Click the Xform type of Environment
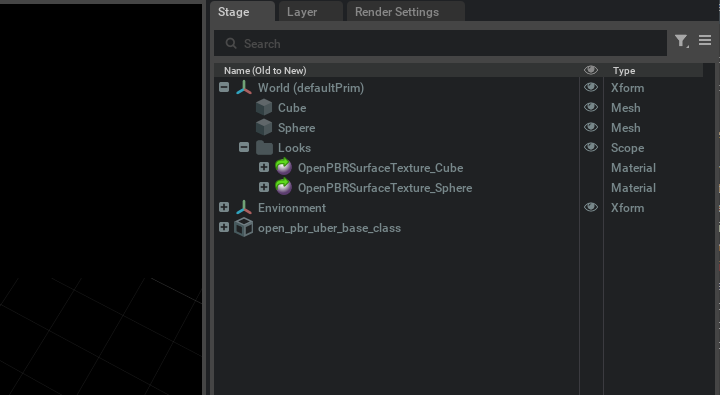The width and height of the screenshot is (720, 395). [627, 208]
